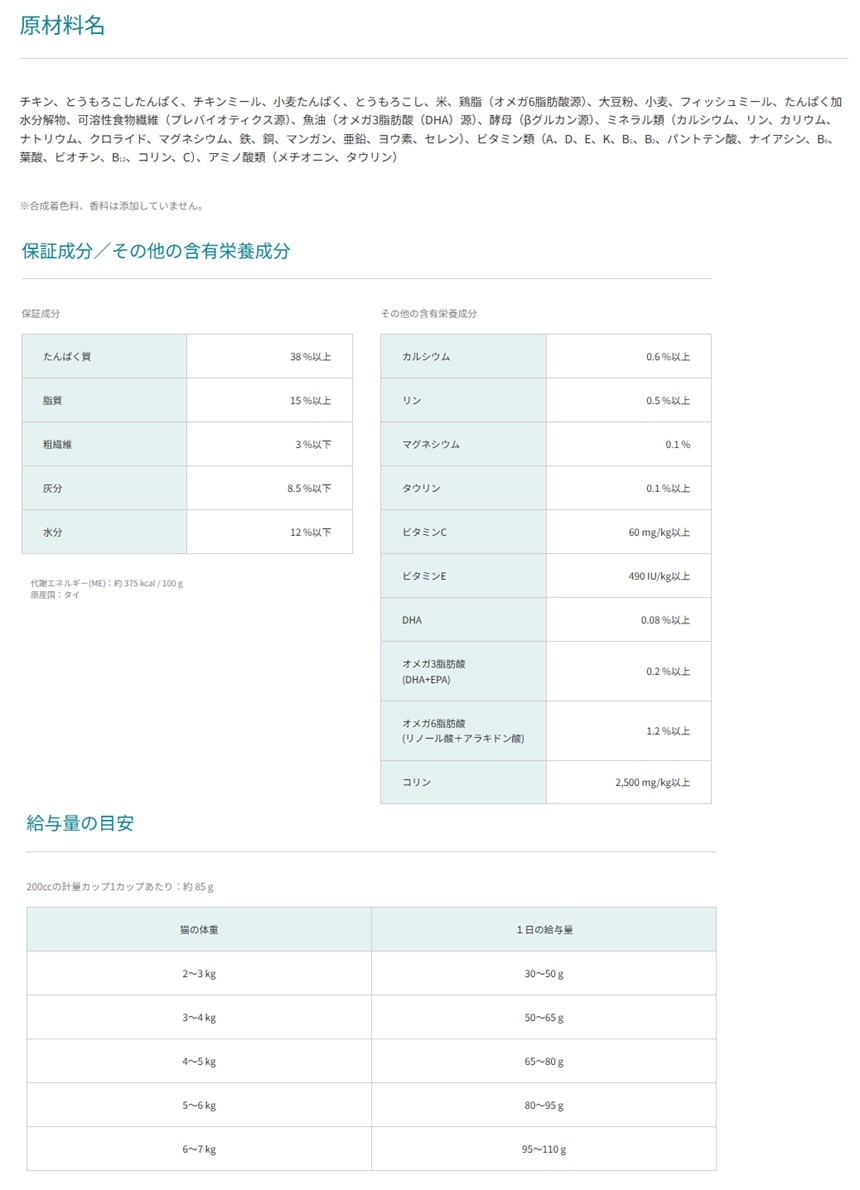Image resolution: width=860 pixels, height=1190 pixels.
Task: Select the 水分 row label
Action: click(54, 532)
